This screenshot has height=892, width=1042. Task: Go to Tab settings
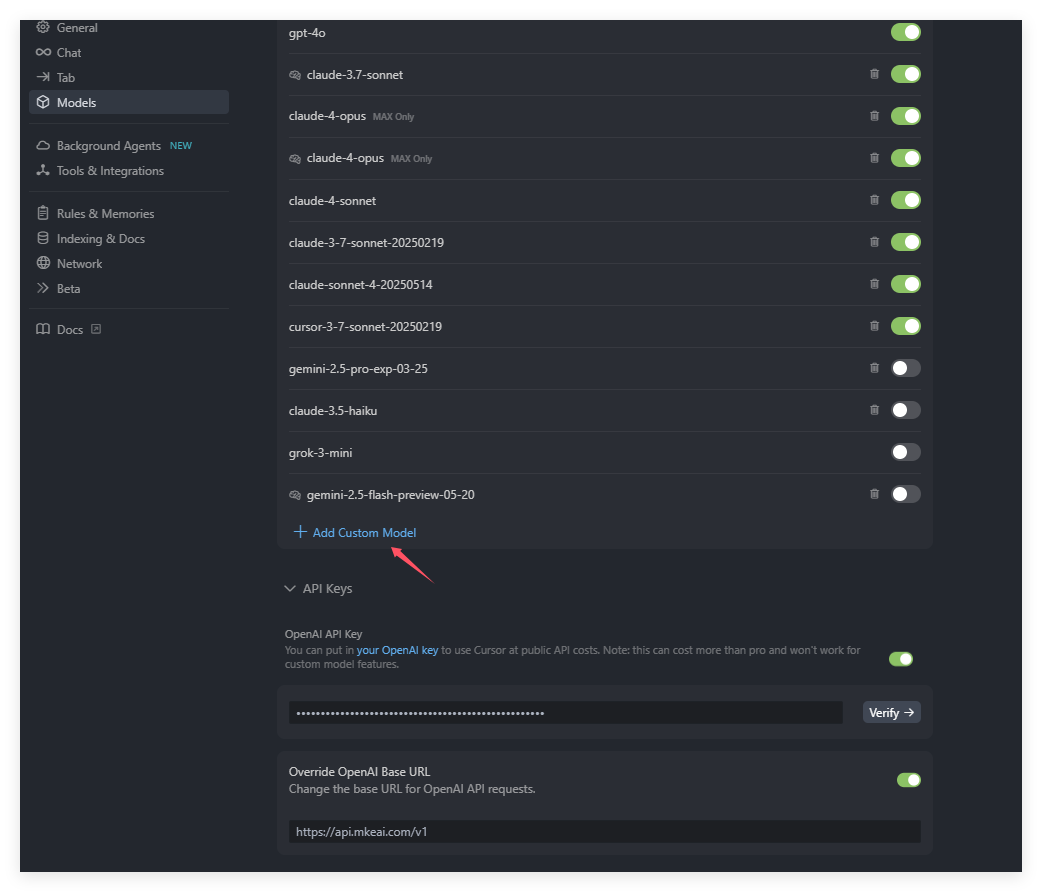click(66, 78)
